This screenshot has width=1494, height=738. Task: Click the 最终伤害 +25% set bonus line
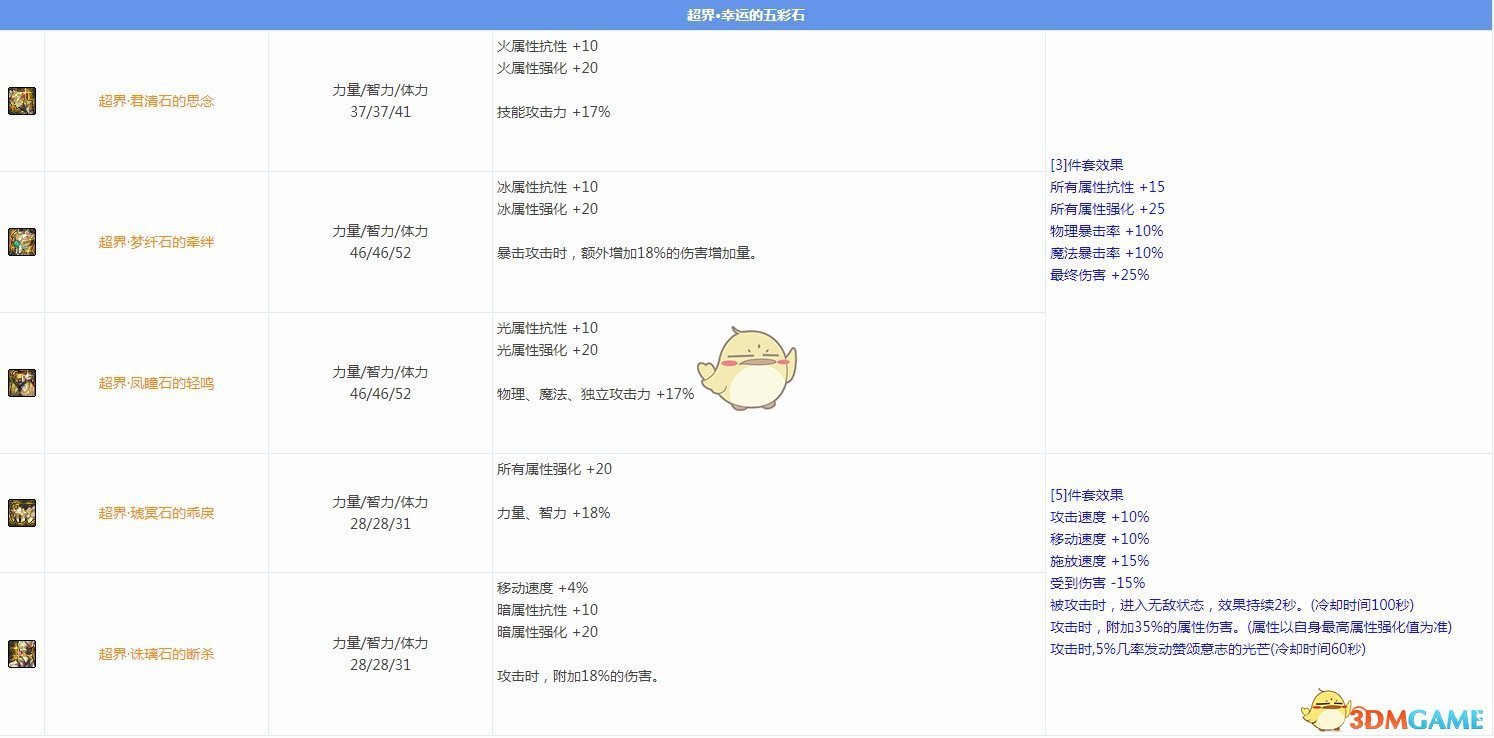pyautogui.click(x=1099, y=275)
